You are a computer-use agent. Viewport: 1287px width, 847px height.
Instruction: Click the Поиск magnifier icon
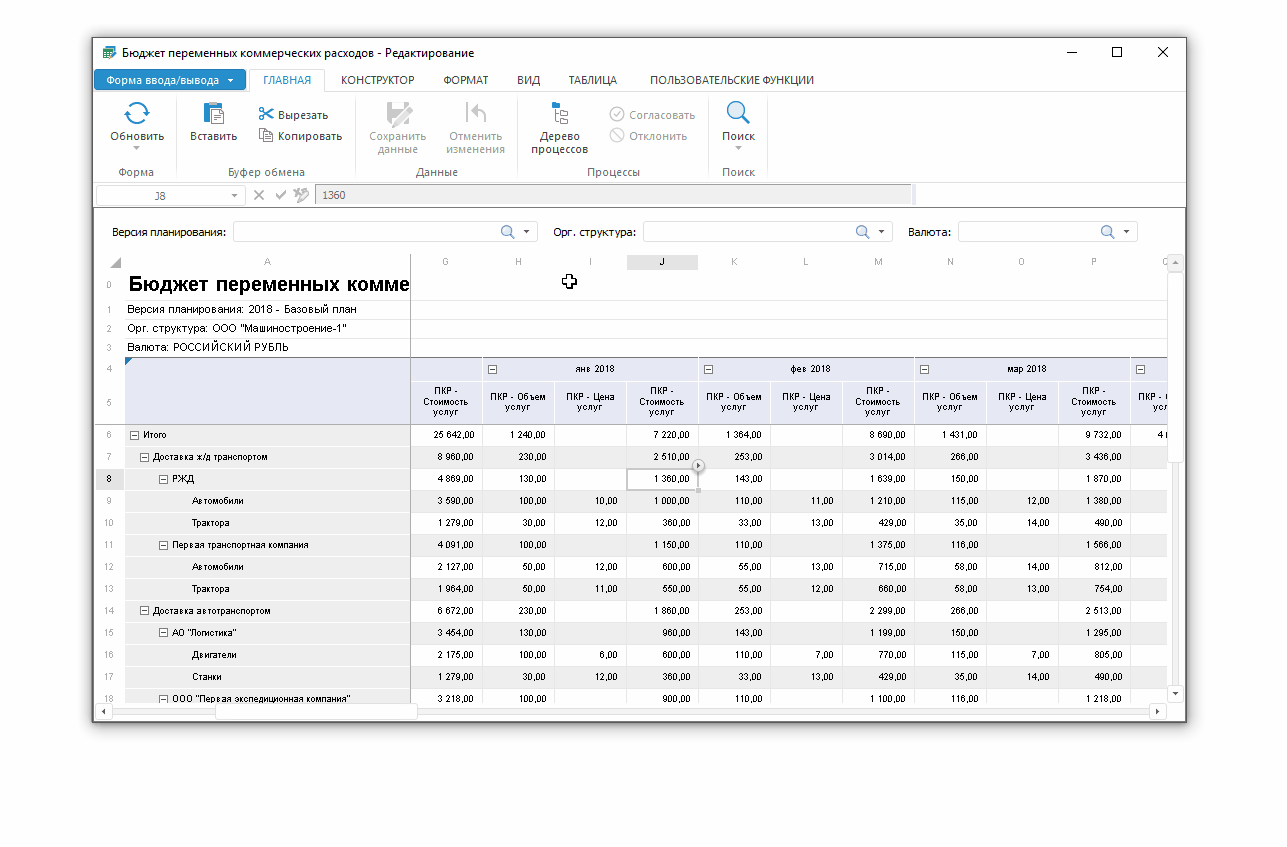coord(738,112)
